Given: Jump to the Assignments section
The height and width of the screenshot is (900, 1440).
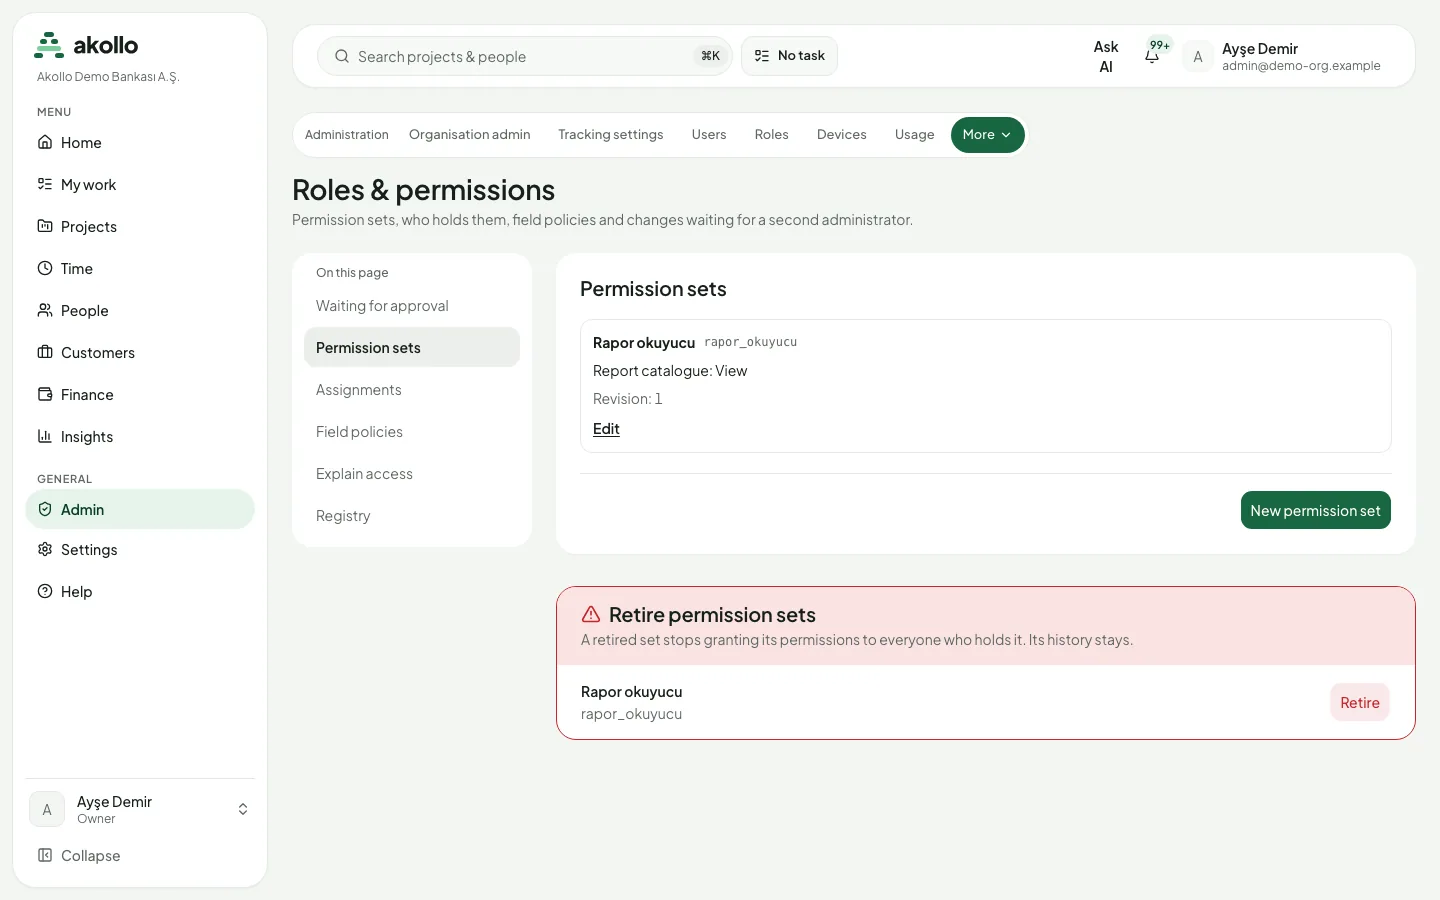Looking at the screenshot, I should (x=412, y=390).
